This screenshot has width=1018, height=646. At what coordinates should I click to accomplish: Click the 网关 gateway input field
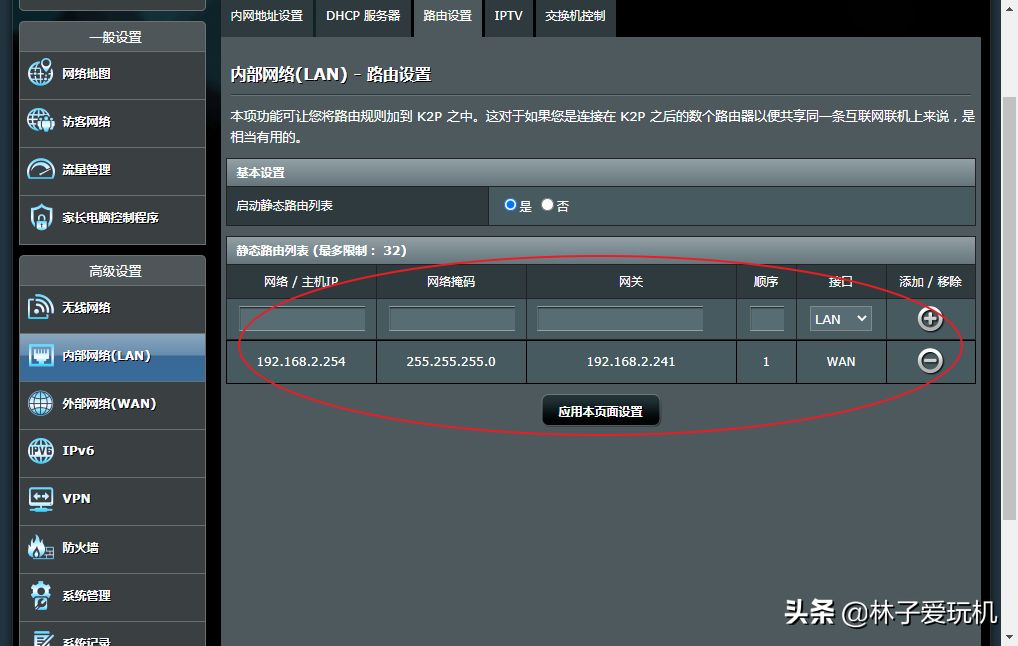620,319
